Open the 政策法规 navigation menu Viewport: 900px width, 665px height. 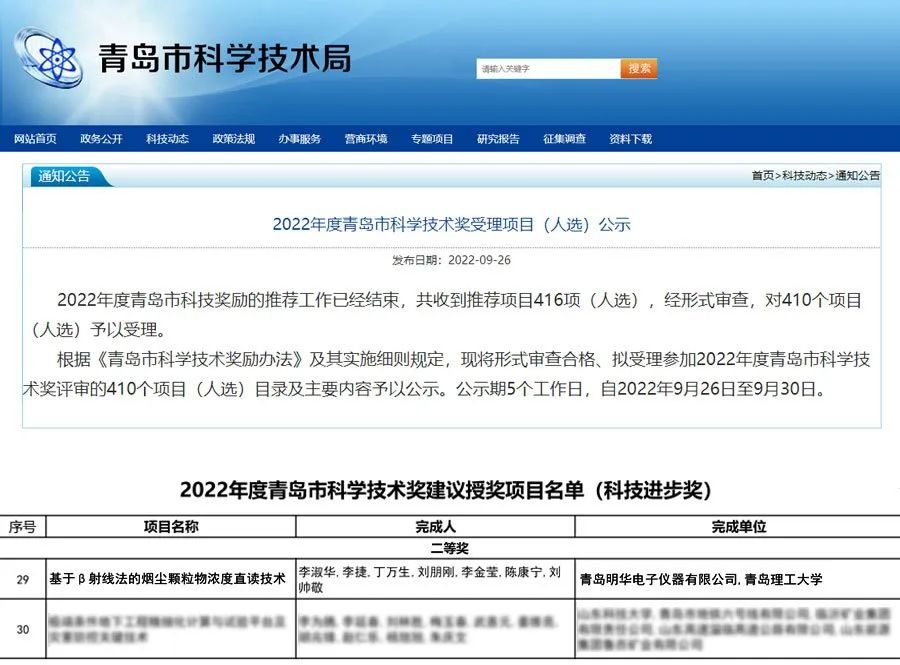click(233, 139)
